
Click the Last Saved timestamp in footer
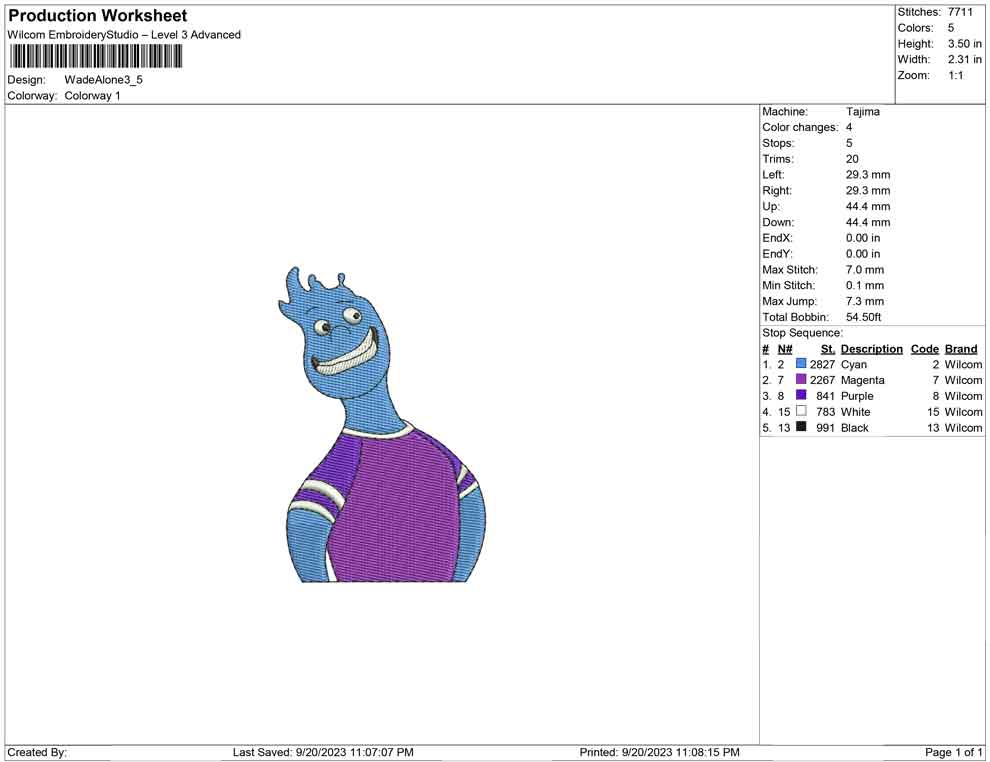click(x=323, y=753)
